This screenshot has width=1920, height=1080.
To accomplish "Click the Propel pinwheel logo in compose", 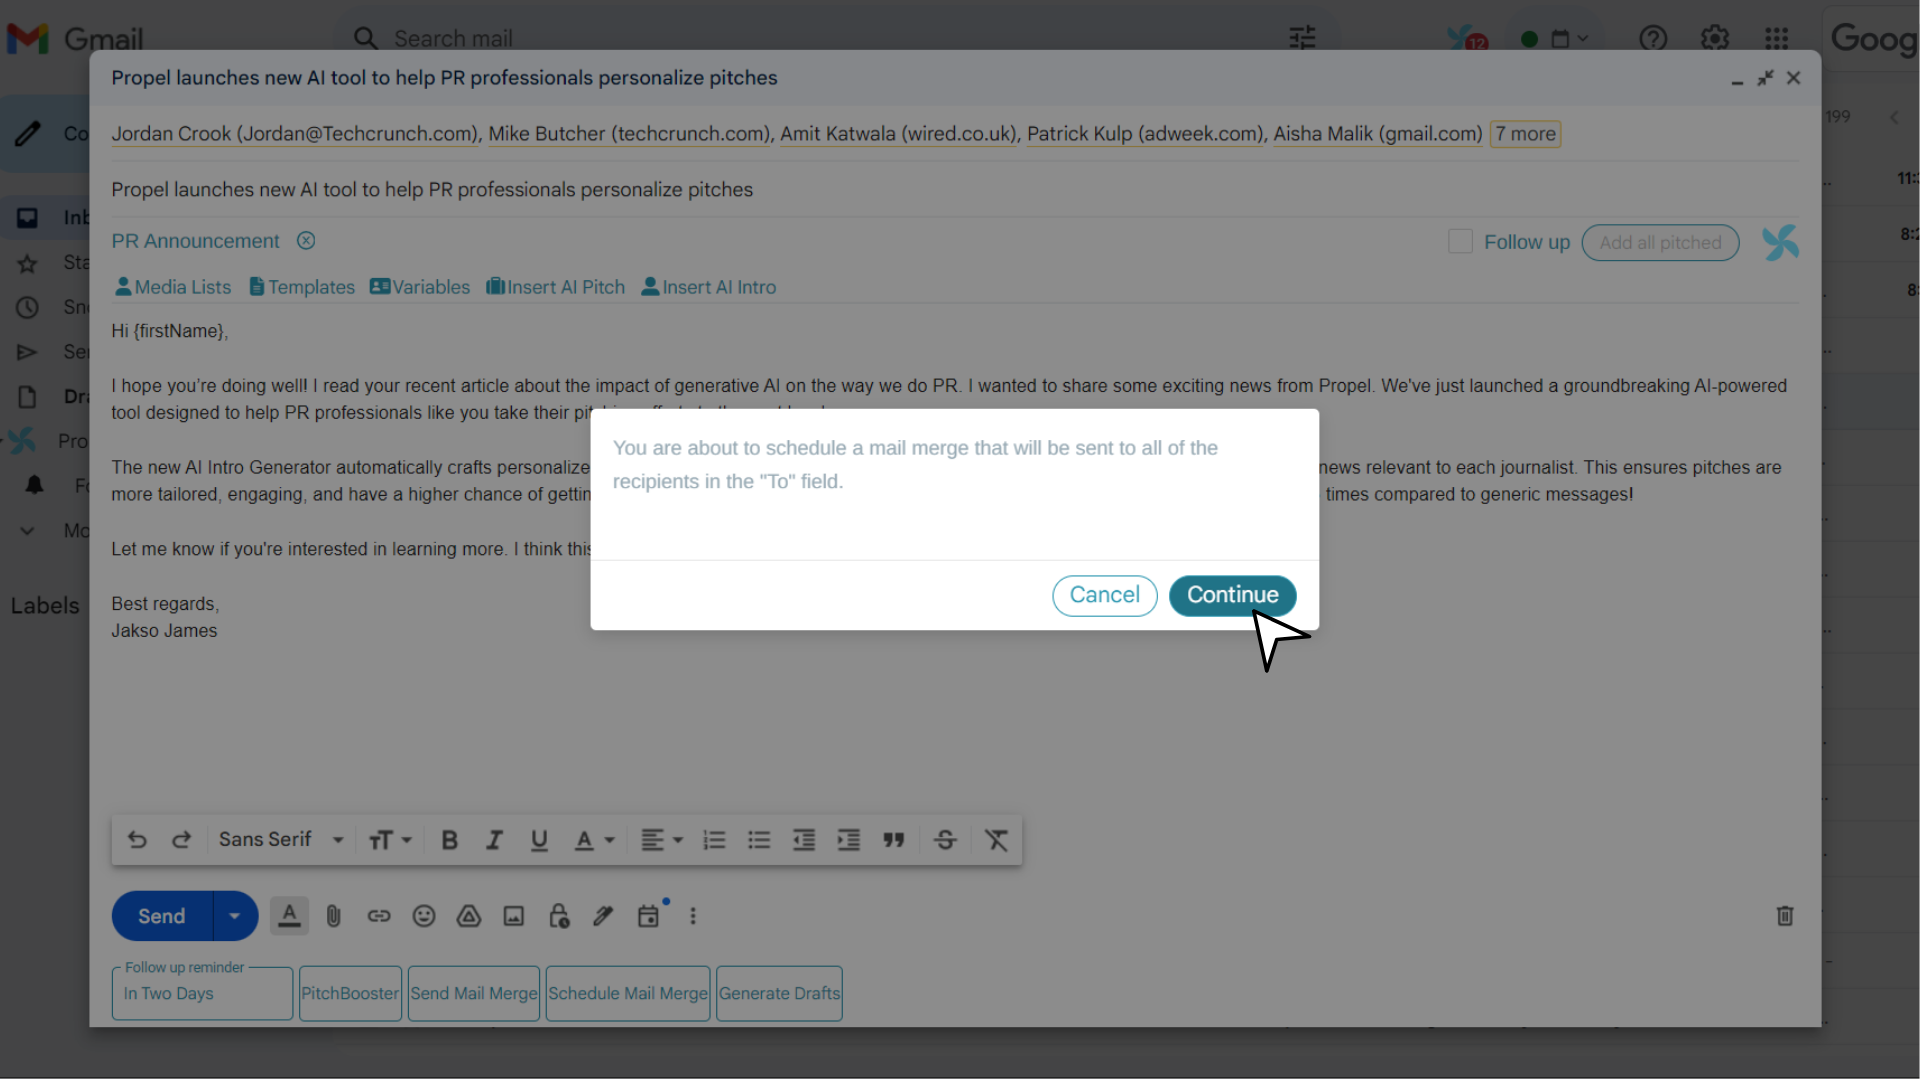I will click(1780, 243).
